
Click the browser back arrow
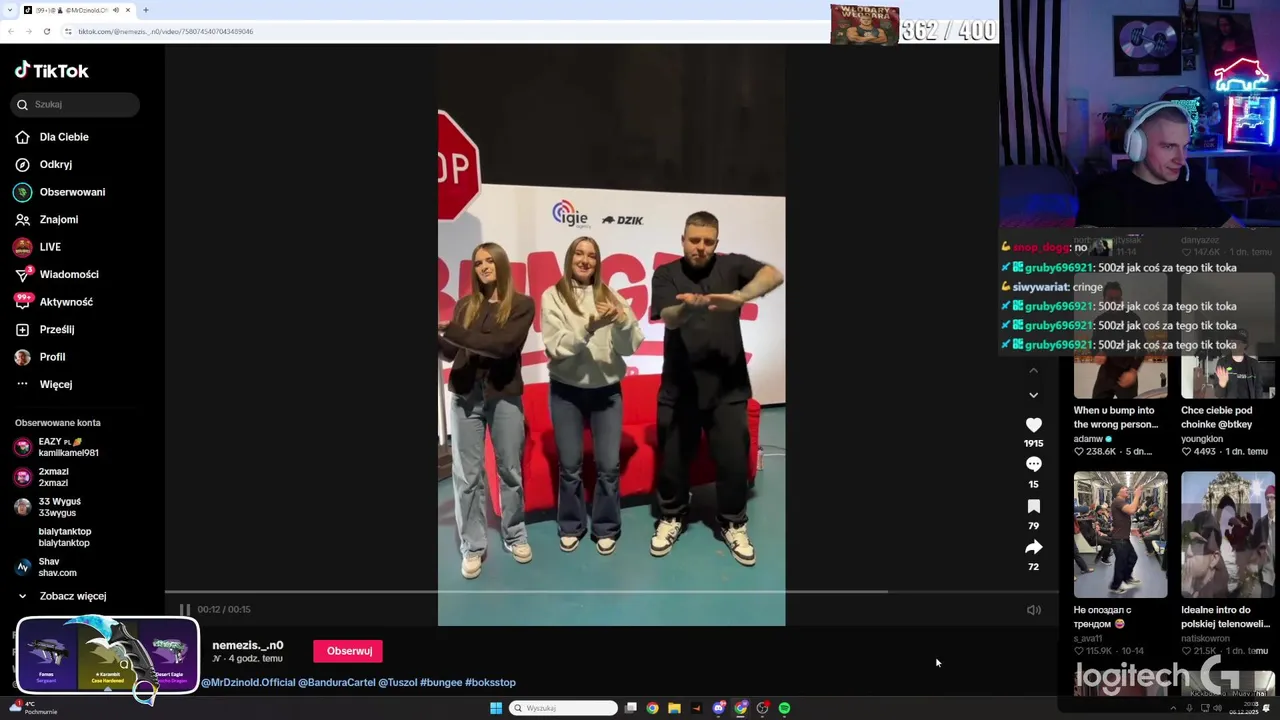(x=11, y=31)
